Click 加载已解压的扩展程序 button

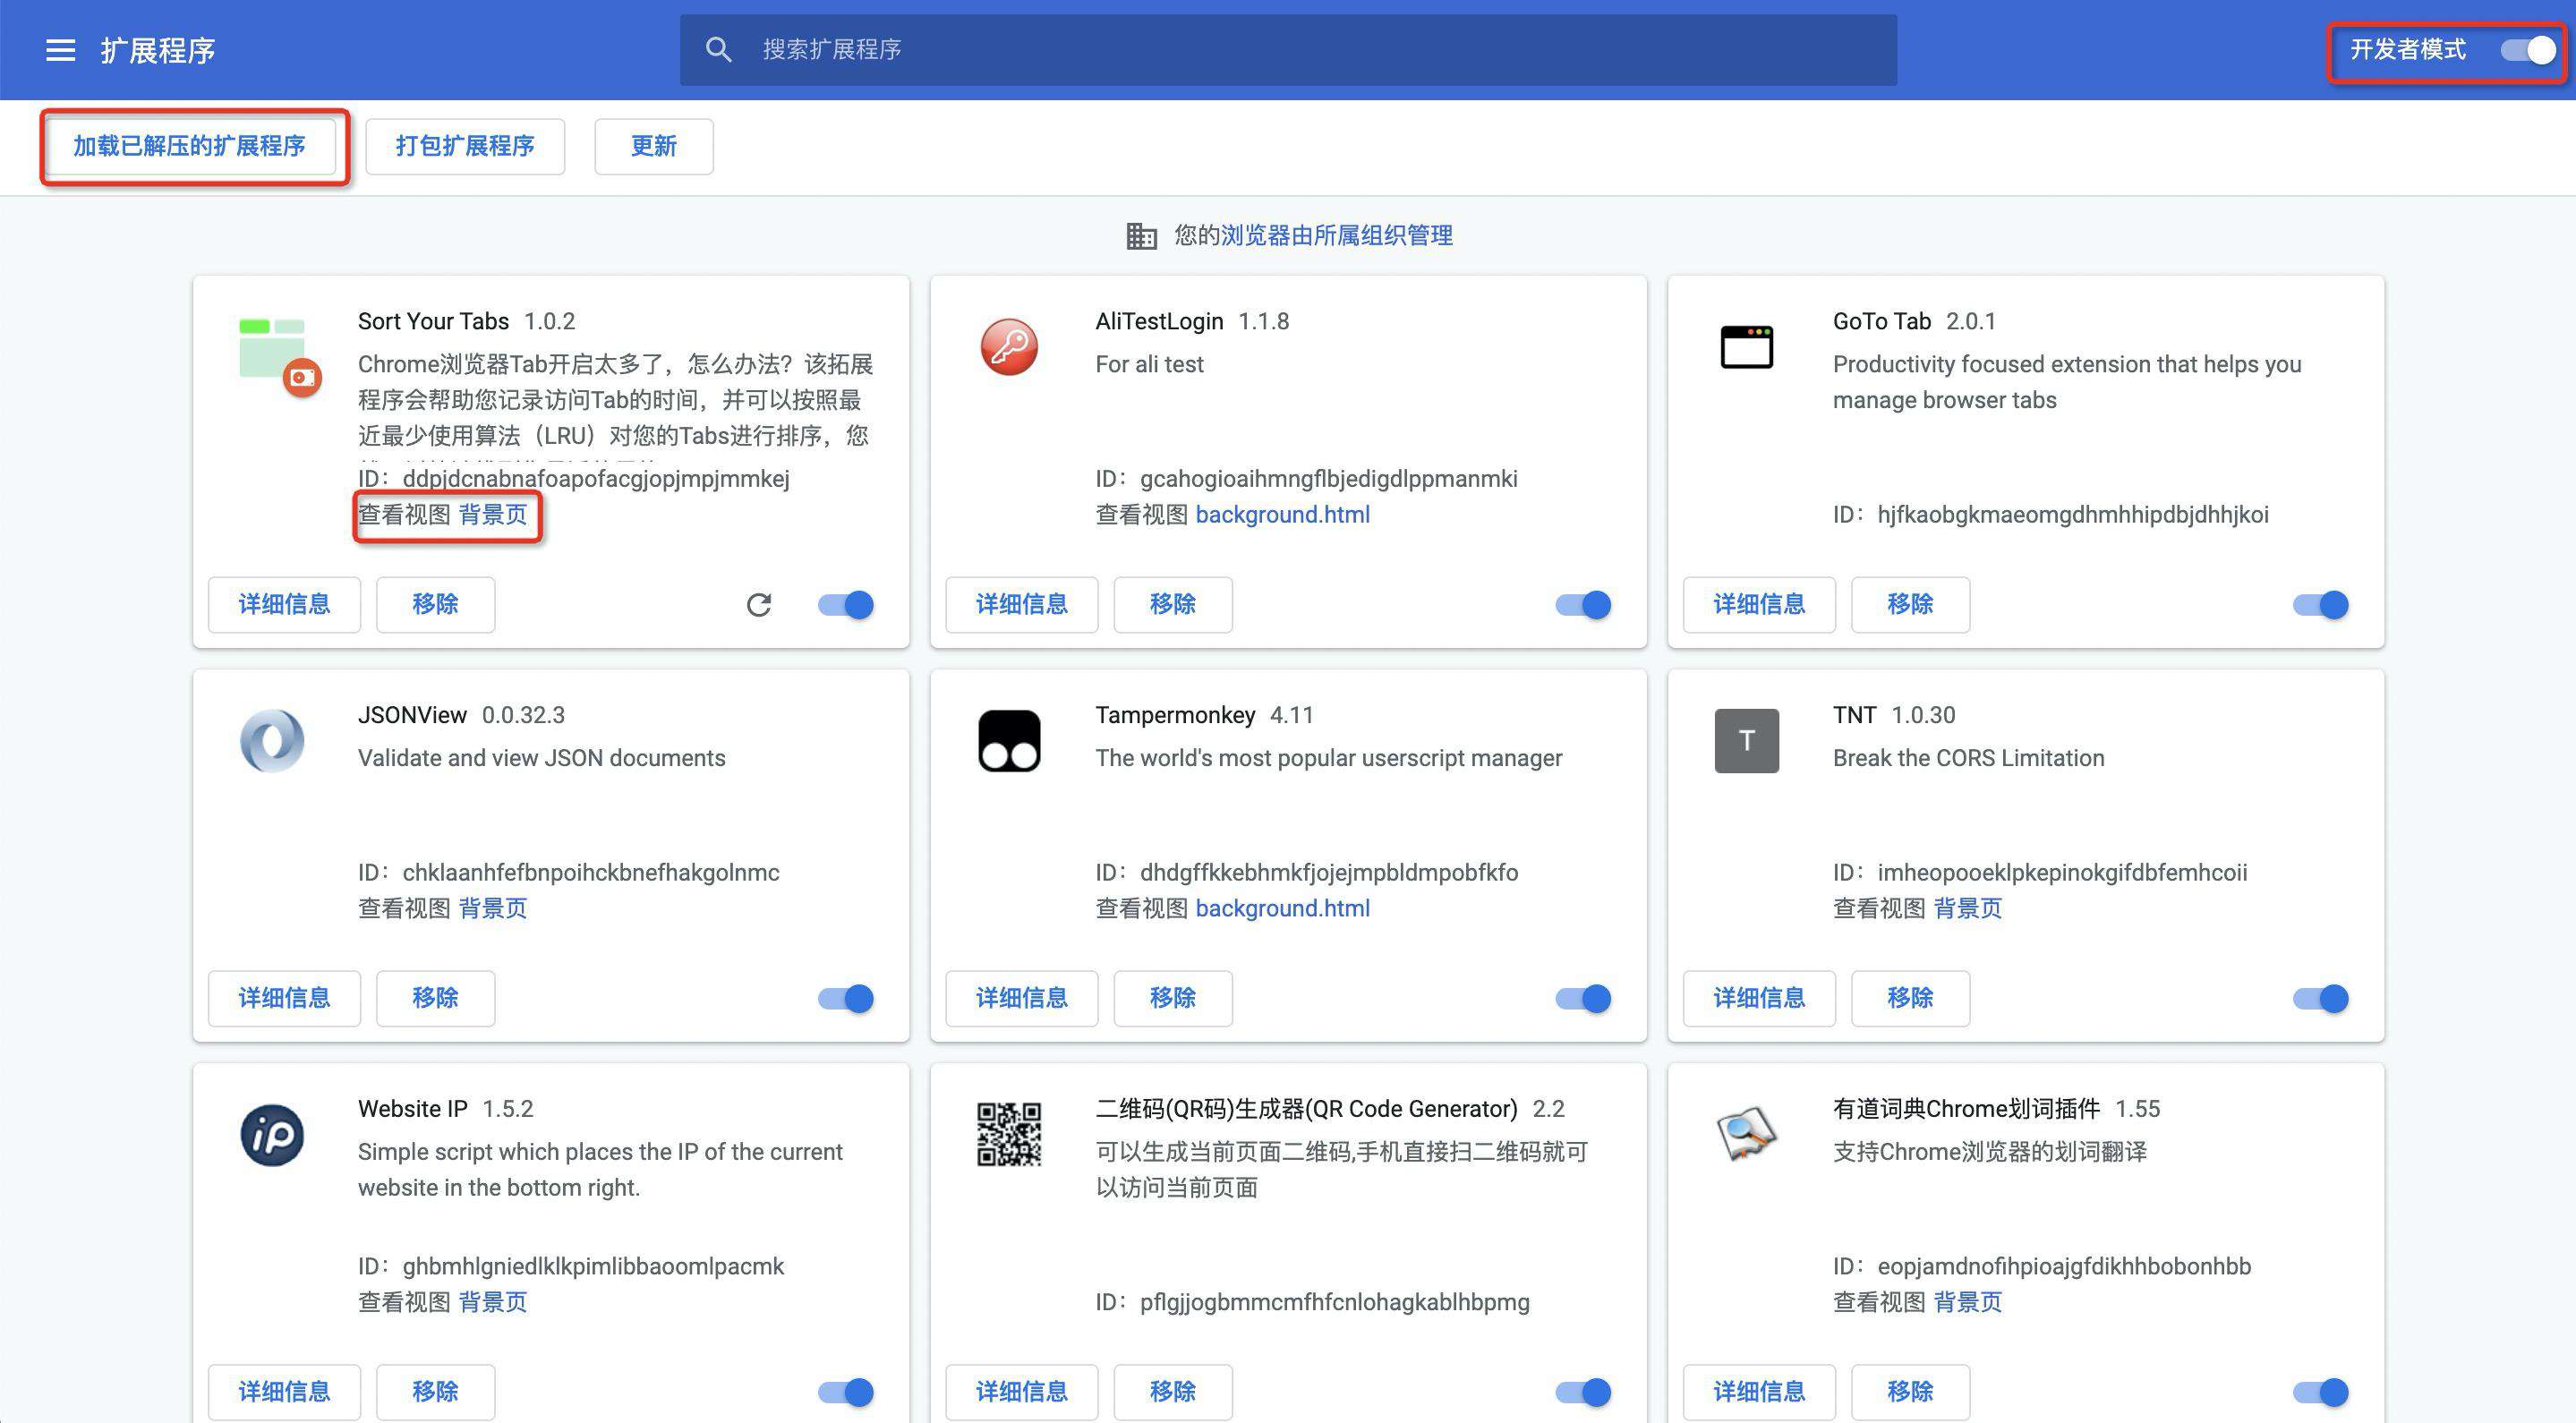(x=189, y=146)
